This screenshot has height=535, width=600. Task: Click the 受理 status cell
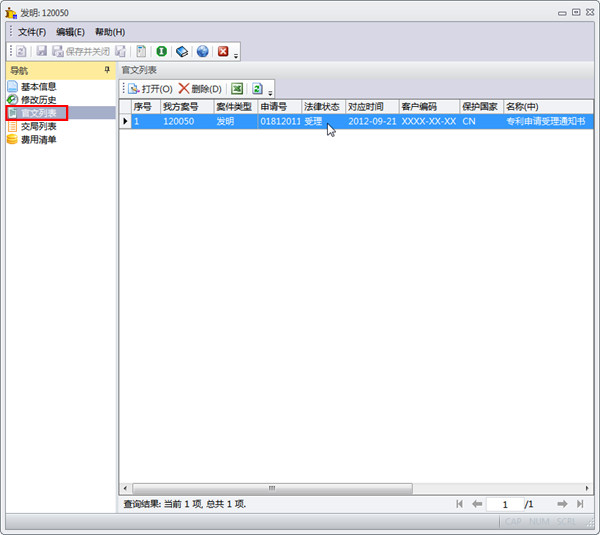(x=323, y=121)
